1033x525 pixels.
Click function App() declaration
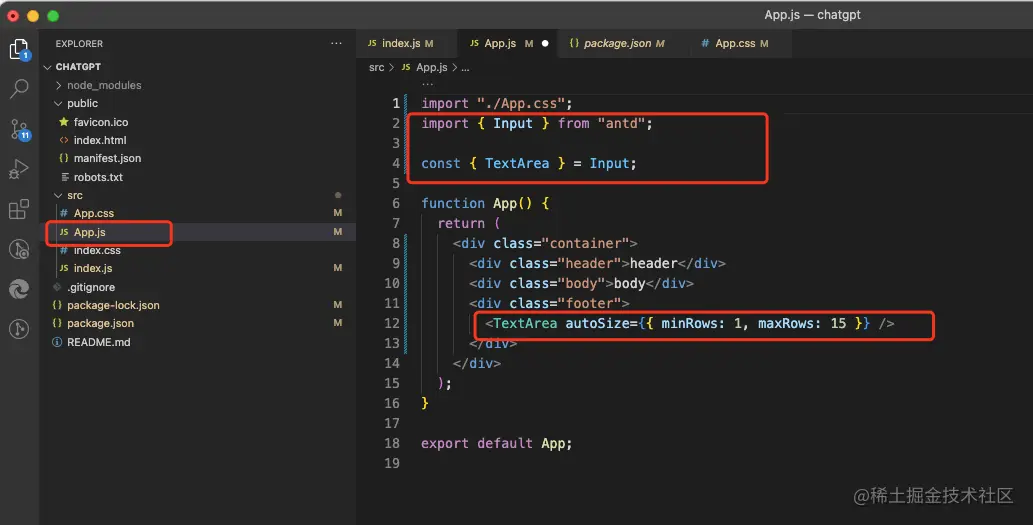point(485,203)
